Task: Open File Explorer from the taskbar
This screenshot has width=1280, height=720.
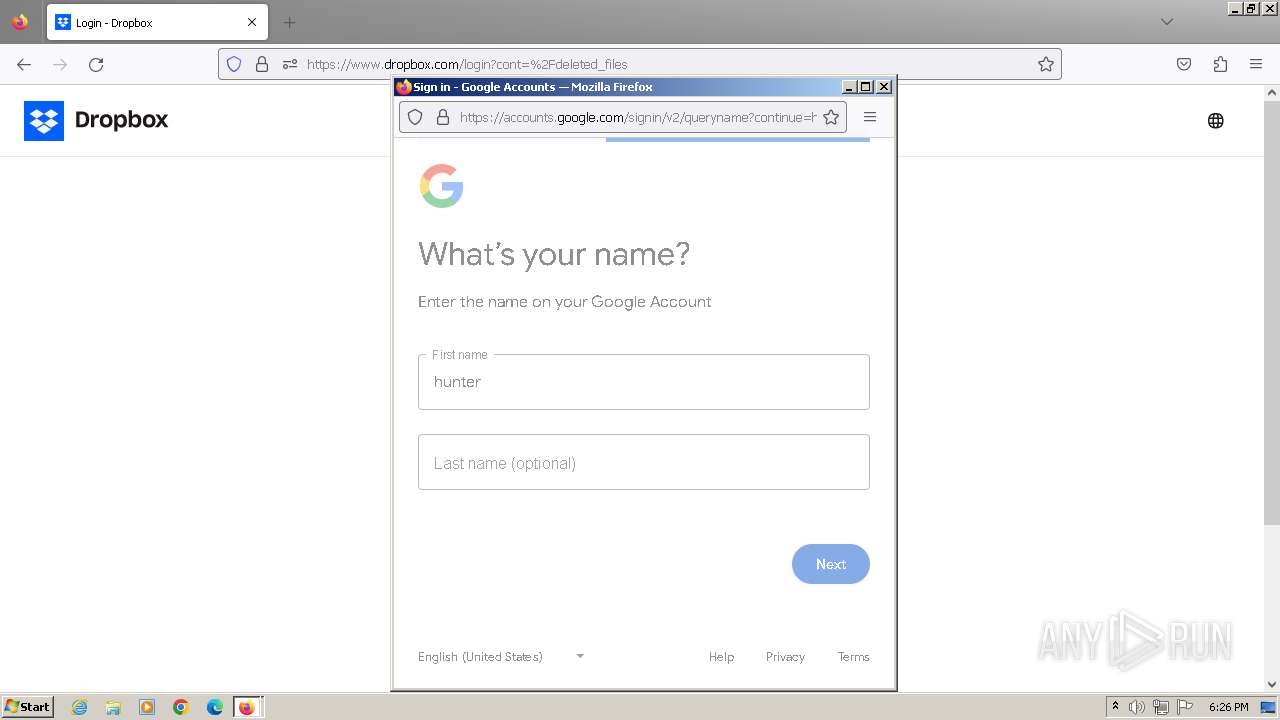Action: coord(113,707)
